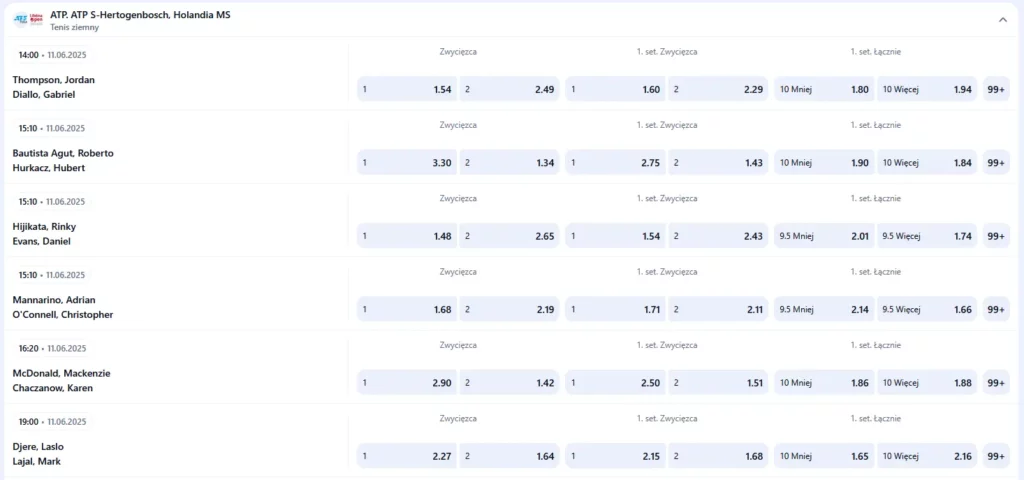Open more markets for Thompson vs Diallo
This screenshot has width=1024, height=480.
tap(996, 90)
